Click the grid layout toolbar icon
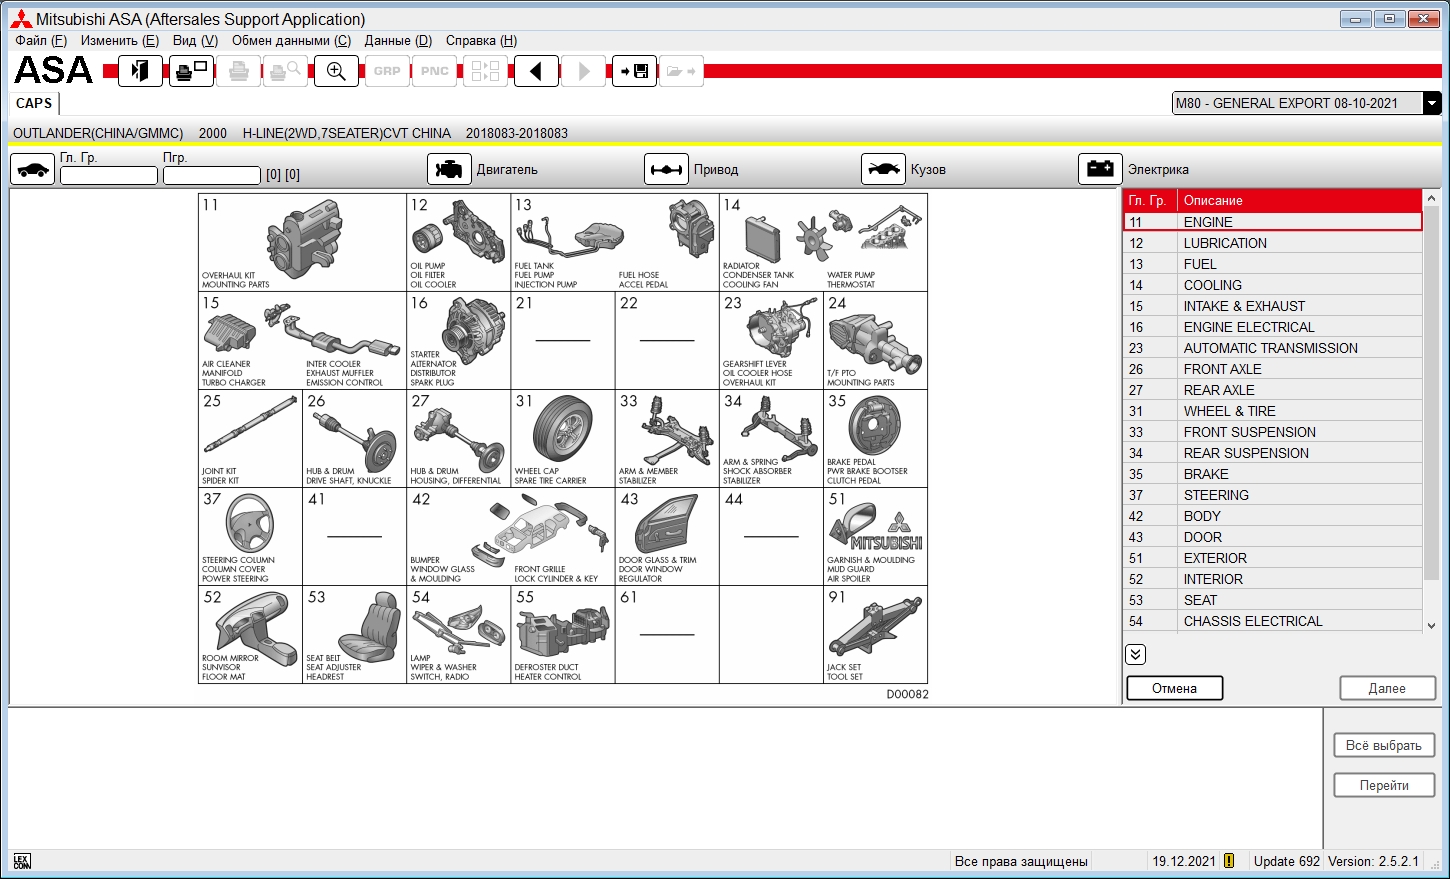The width and height of the screenshot is (1450, 879). (485, 71)
